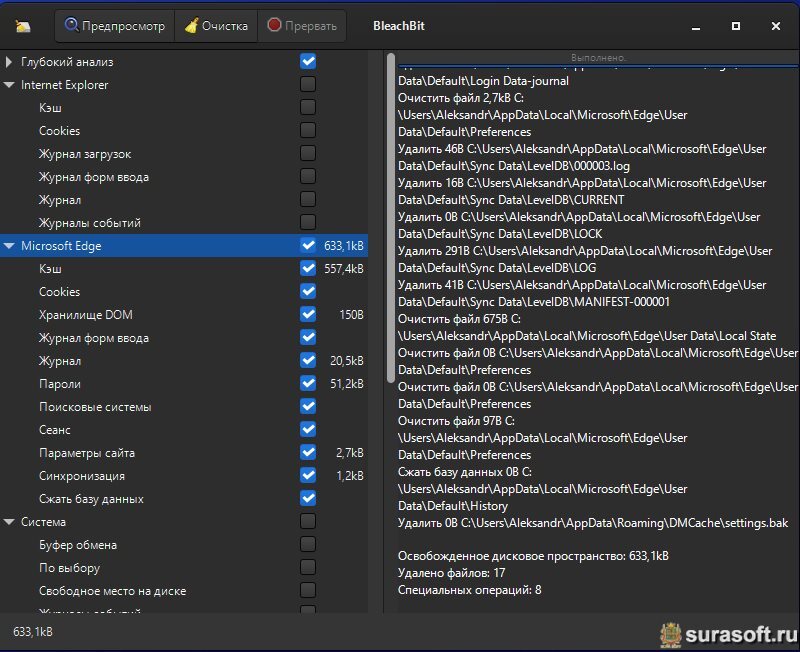Screen dimensions: 800x652
Task: Click the BleachBit app menu icon
Action: pos(23,26)
